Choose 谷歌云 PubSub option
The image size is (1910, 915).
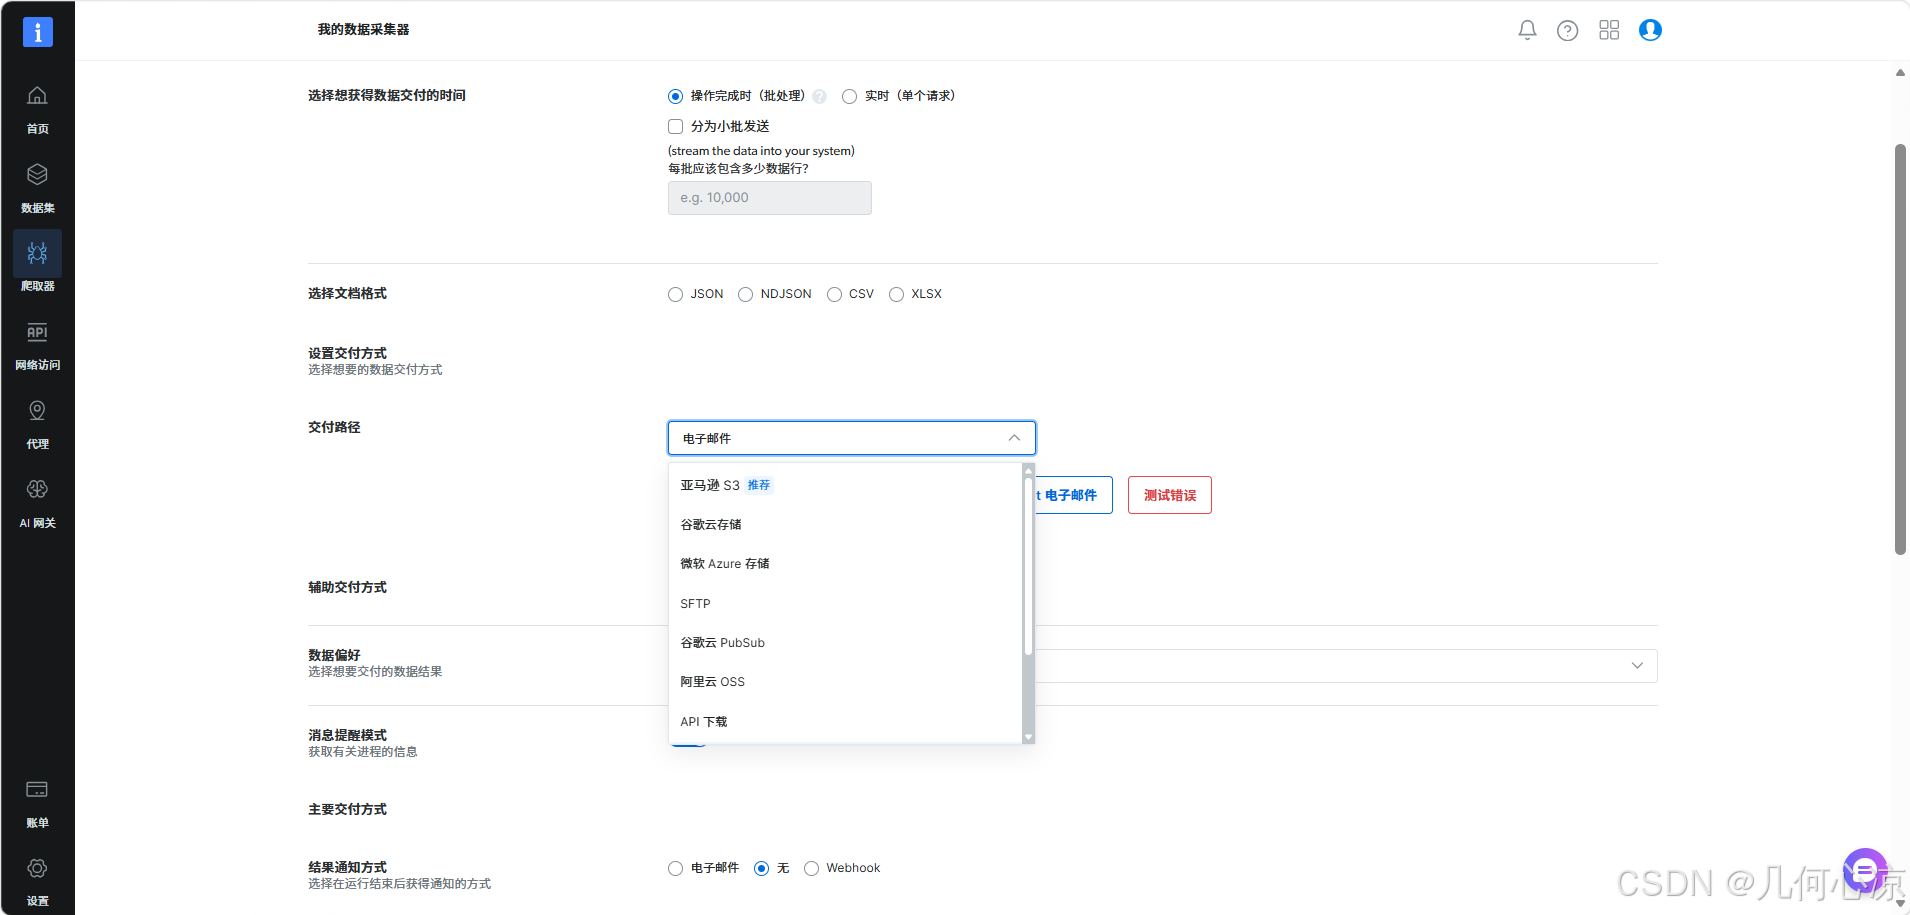pyautogui.click(x=845, y=642)
